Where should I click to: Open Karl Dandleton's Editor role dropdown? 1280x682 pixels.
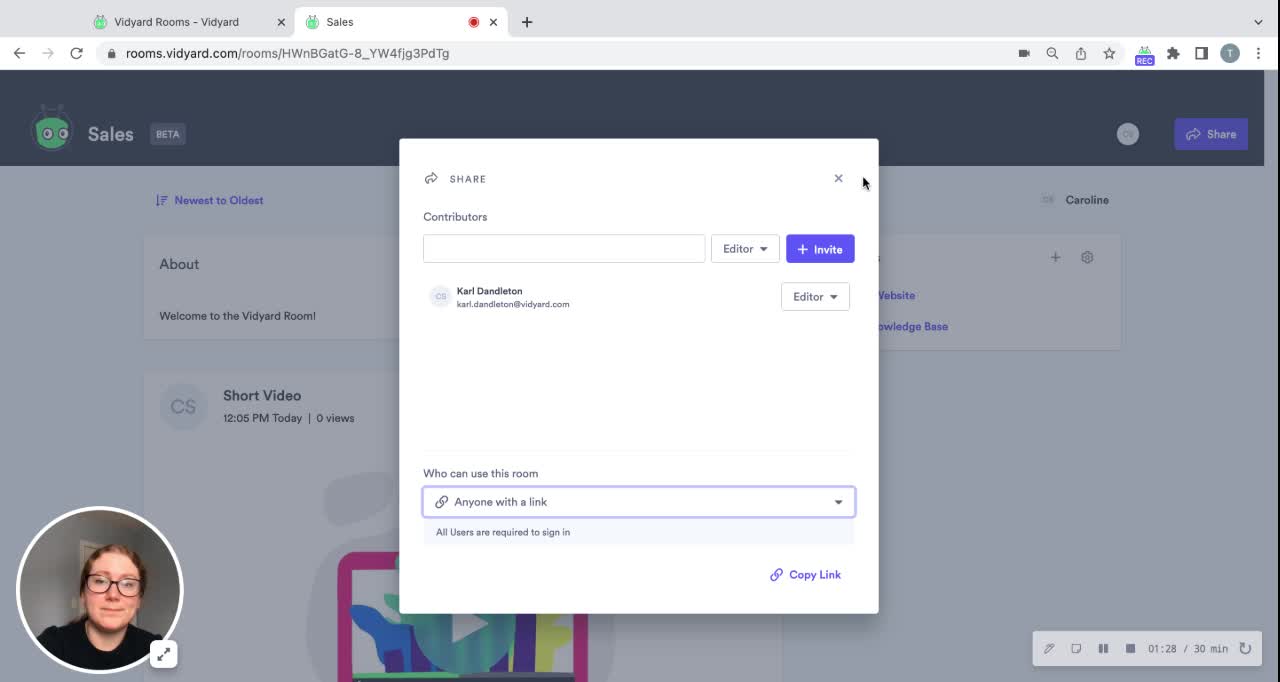(x=815, y=297)
